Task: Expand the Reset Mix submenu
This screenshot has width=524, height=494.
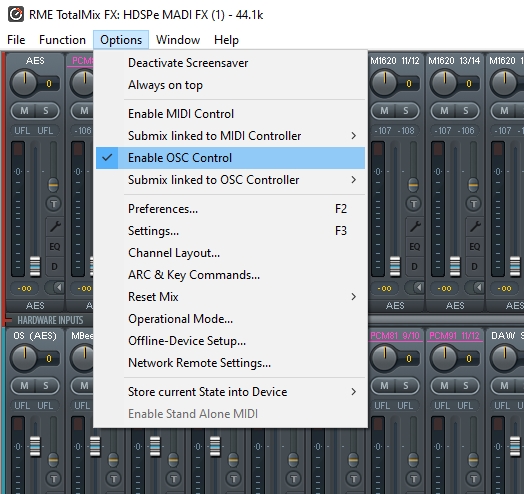Action: point(230,297)
